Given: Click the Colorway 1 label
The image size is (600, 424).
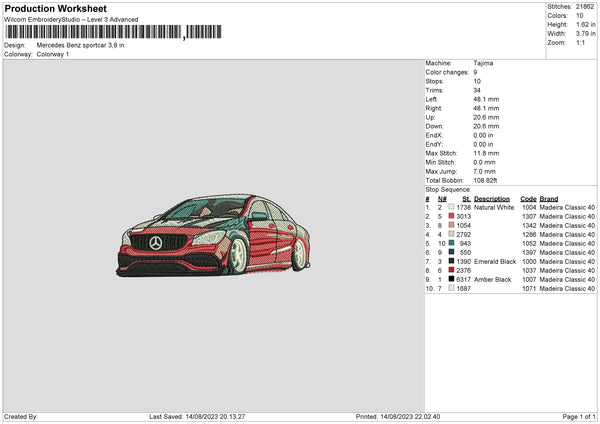Looking at the screenshot, I should click(53, 54).
